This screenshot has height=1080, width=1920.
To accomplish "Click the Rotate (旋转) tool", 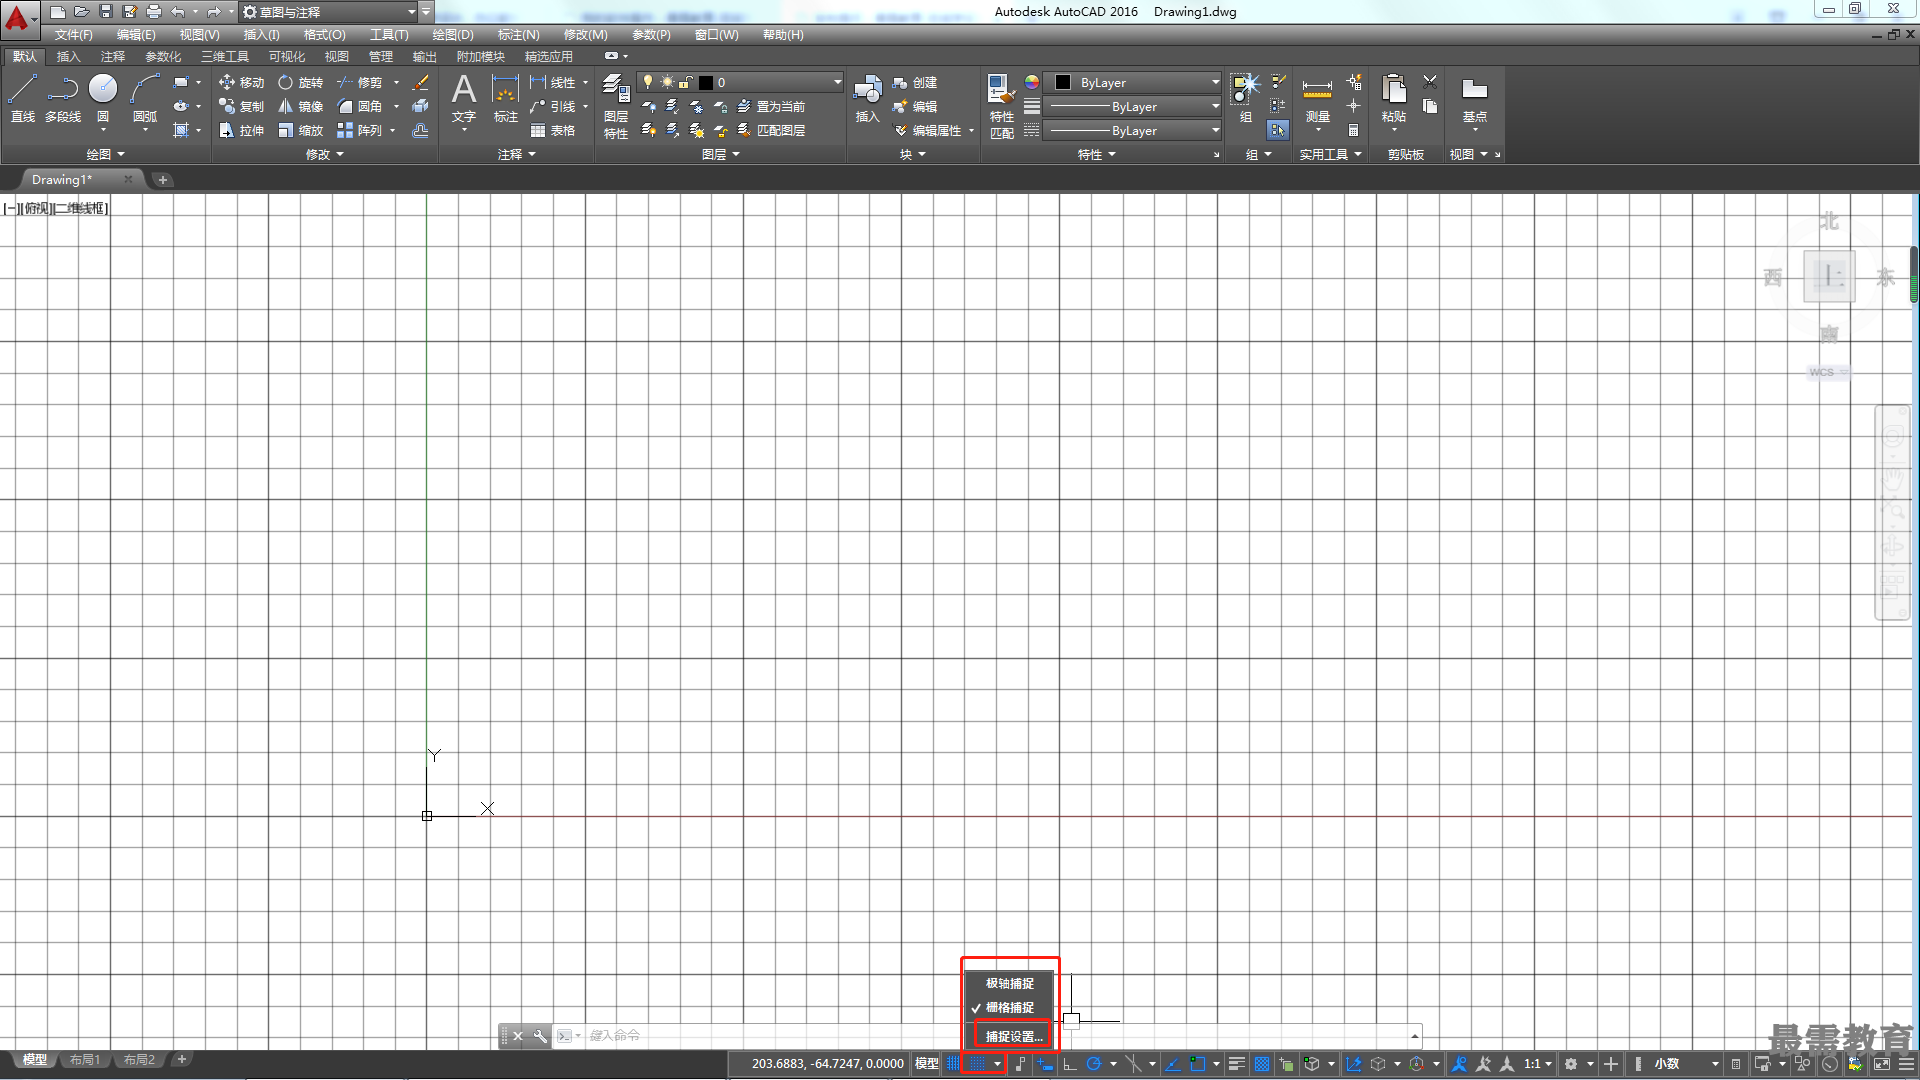I will 300,82.
